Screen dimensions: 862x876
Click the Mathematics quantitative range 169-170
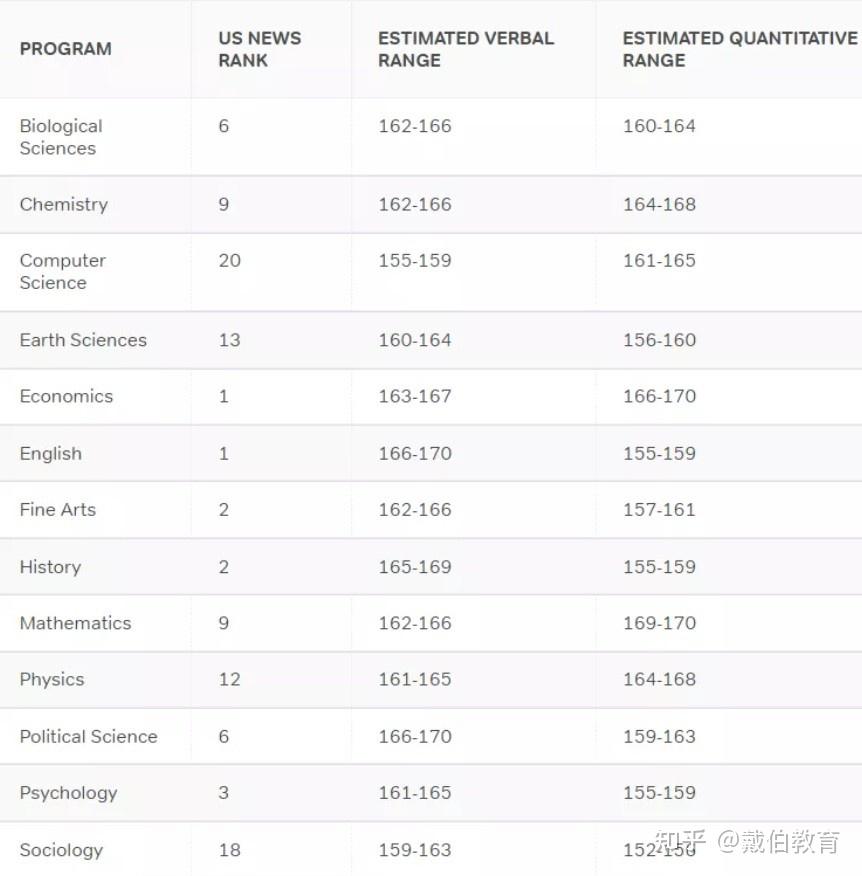click(x=659, y=623)
